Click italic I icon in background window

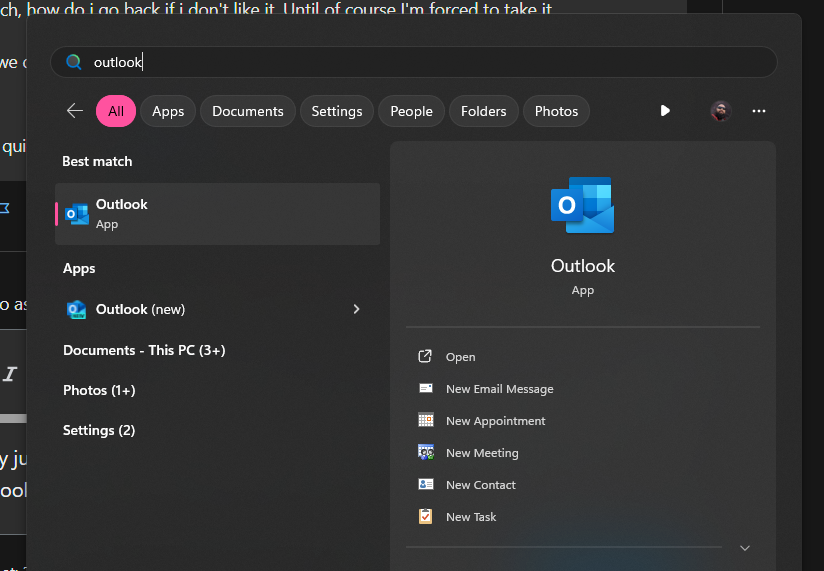10,374
